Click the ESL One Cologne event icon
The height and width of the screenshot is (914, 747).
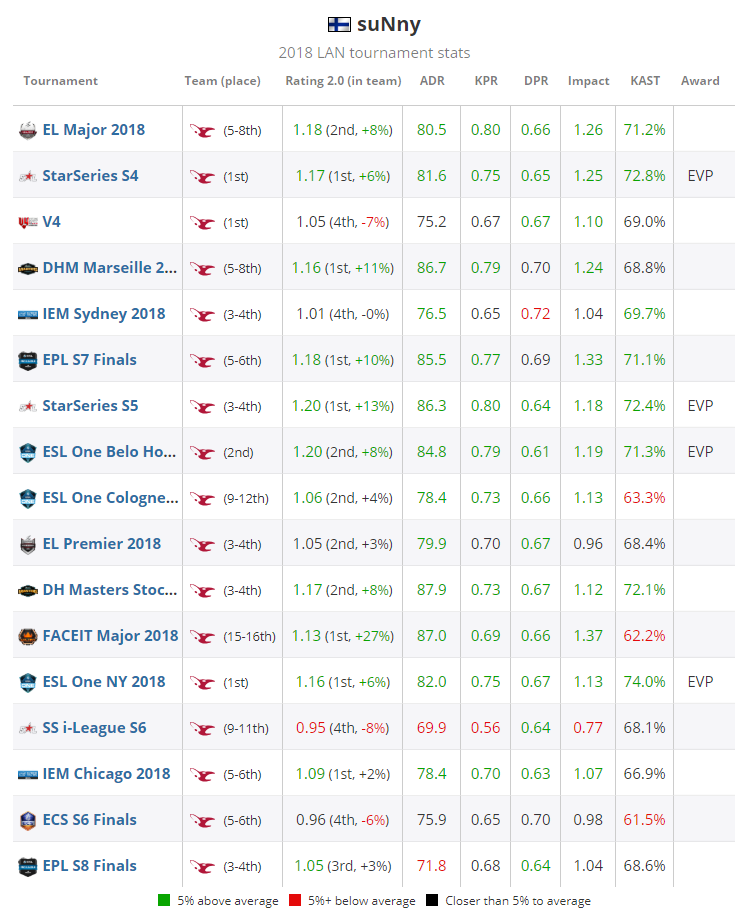[29, 497]
